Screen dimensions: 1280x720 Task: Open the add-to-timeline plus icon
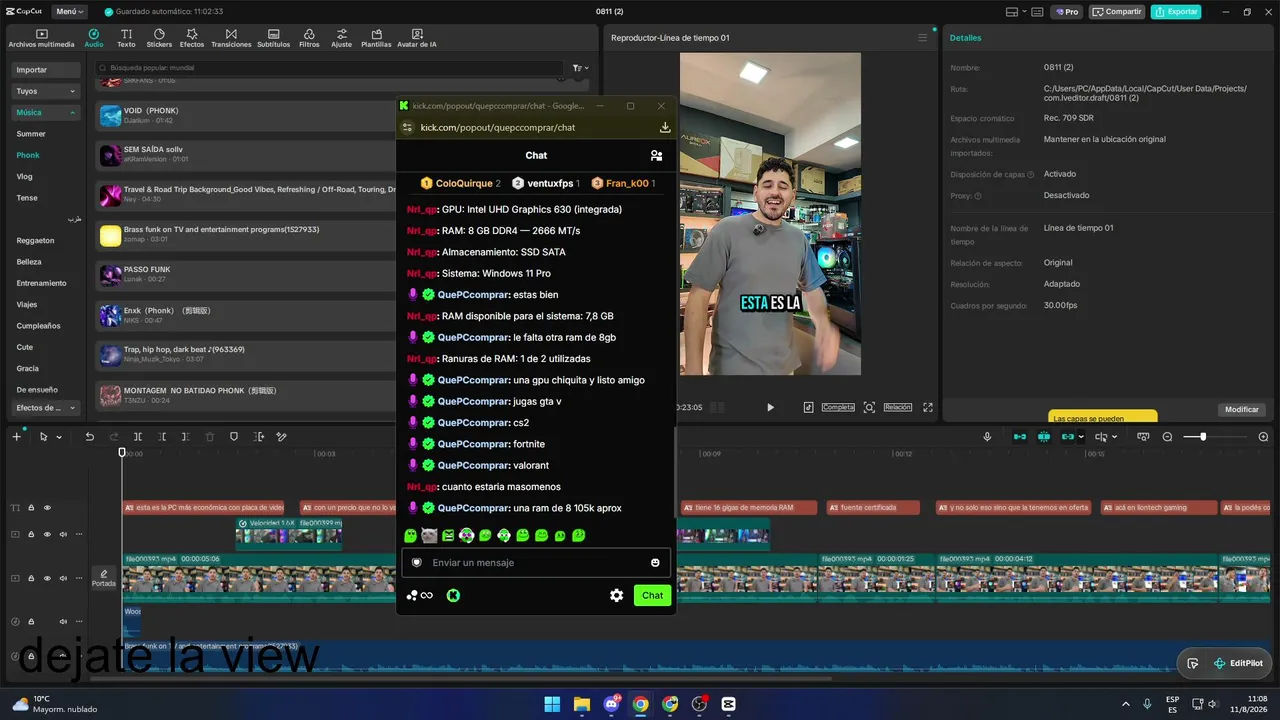pyautogui.click(x=16, y=437)
